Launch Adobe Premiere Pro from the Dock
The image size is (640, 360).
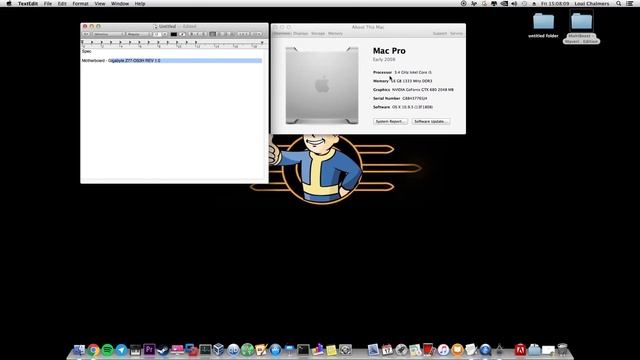tap(149, 350)
